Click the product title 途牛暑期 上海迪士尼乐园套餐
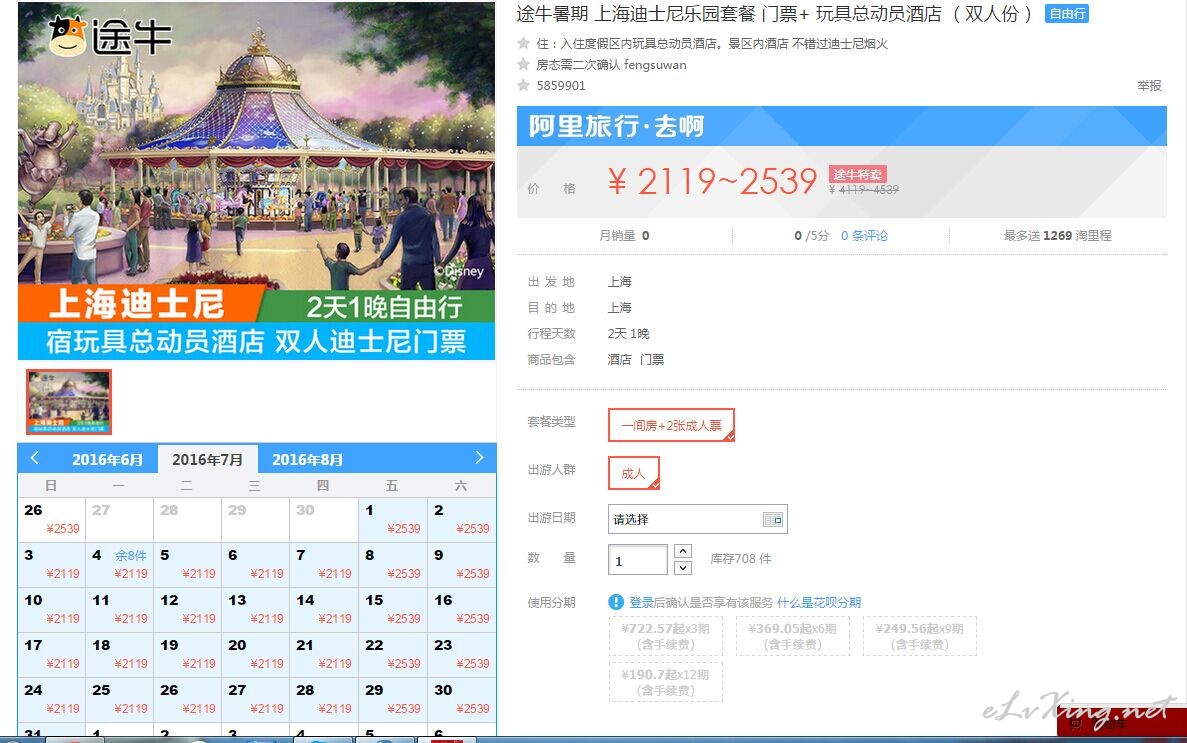 point(774,14)
